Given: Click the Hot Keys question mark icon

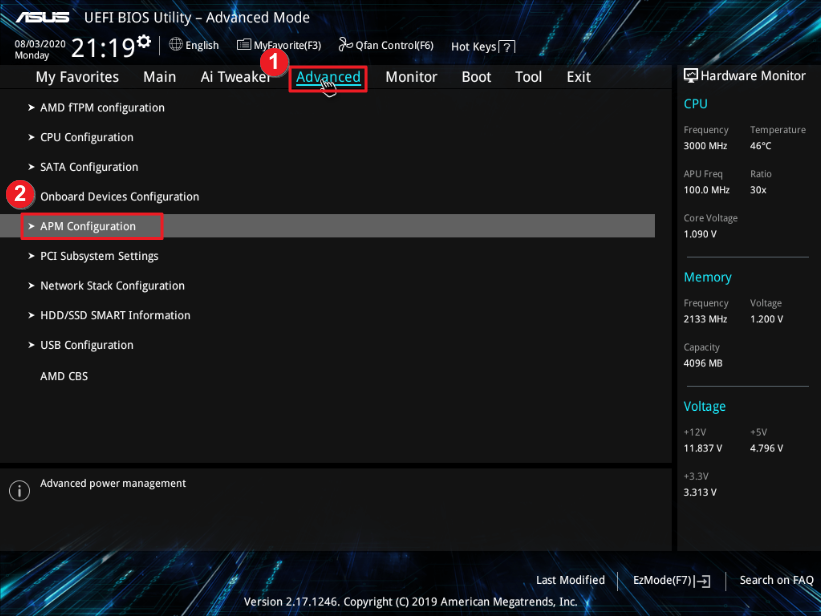Looking at the screenshot, I should [x=506, y=47].
